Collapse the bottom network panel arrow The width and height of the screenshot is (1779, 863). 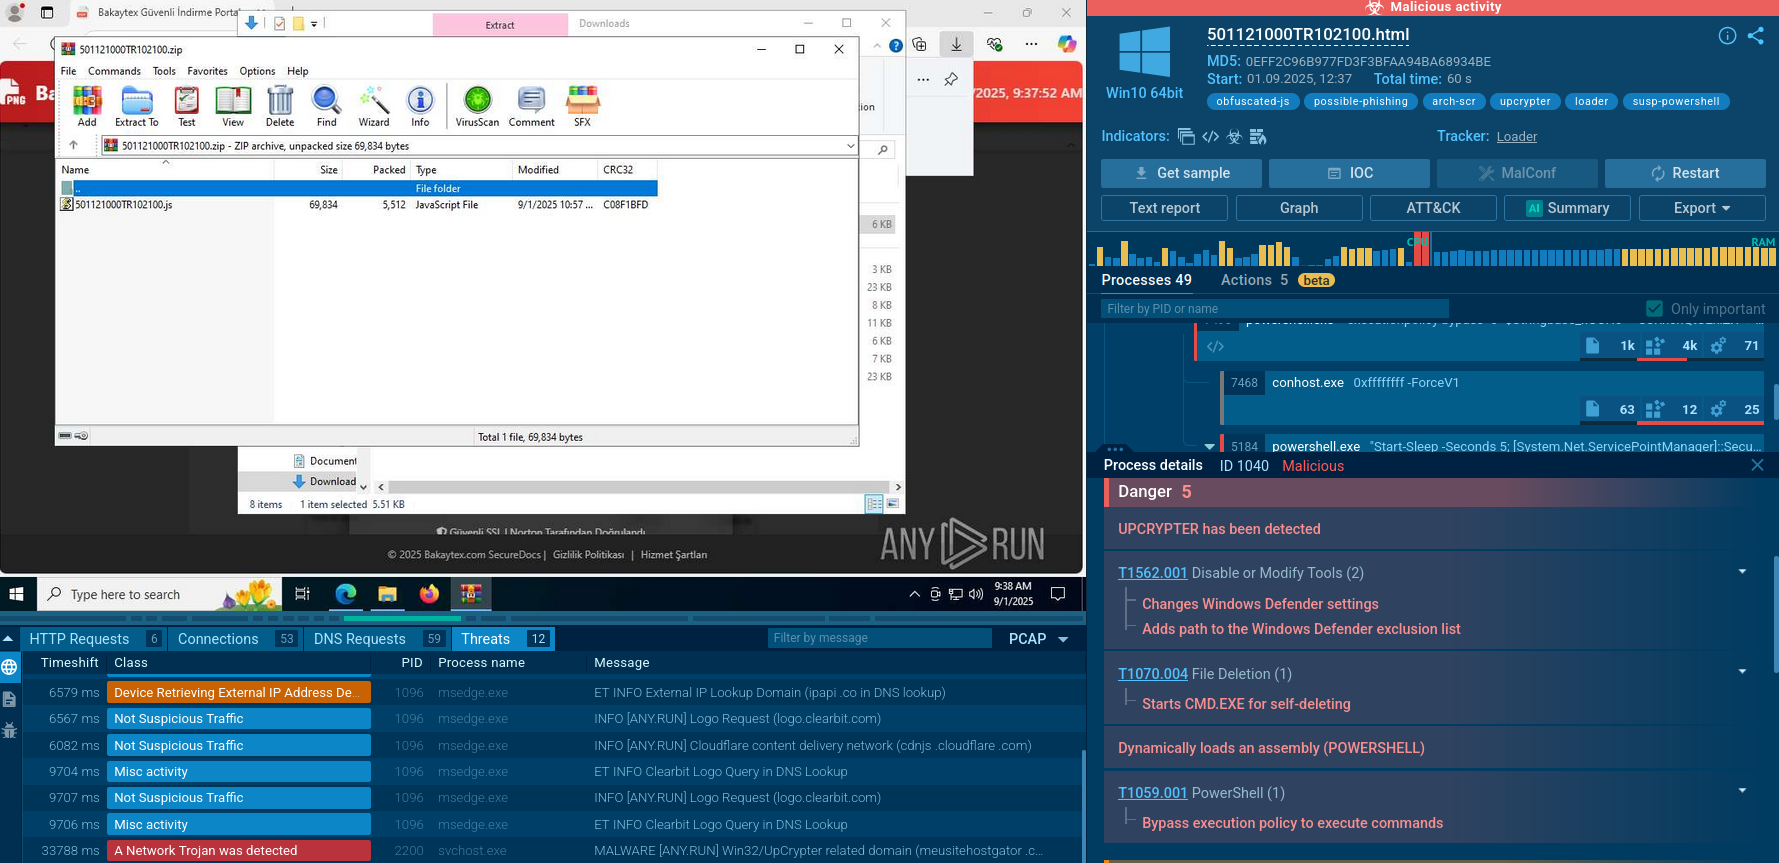(x=8, y=639)
